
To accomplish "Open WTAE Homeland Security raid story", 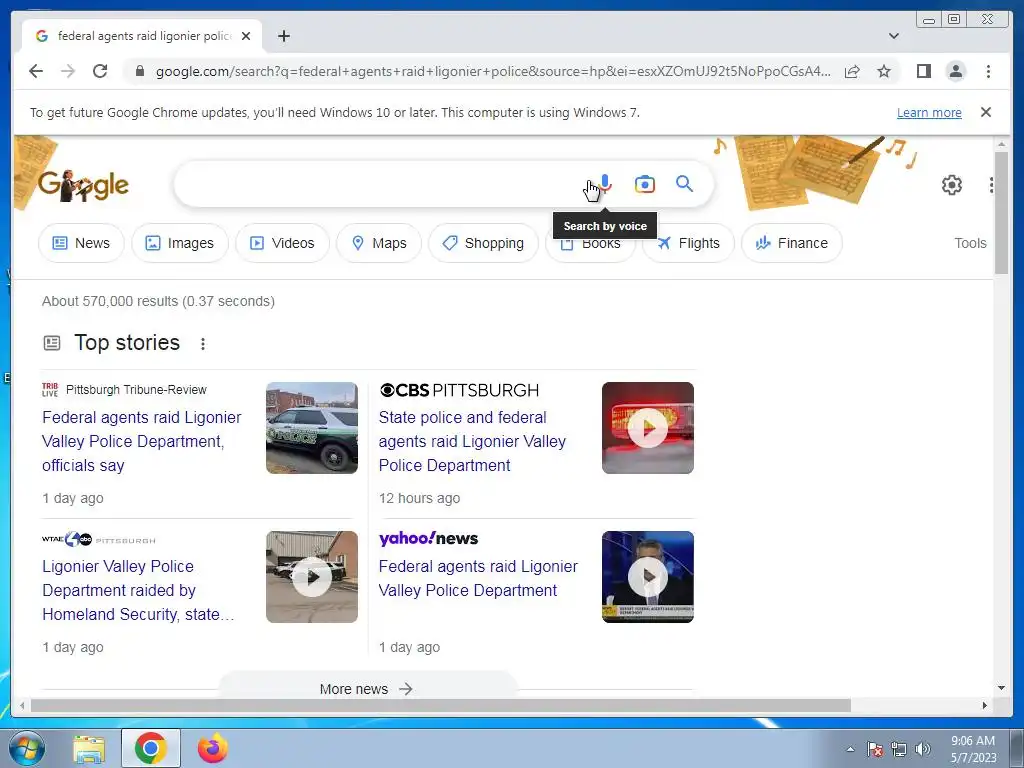I will [138, 590].
